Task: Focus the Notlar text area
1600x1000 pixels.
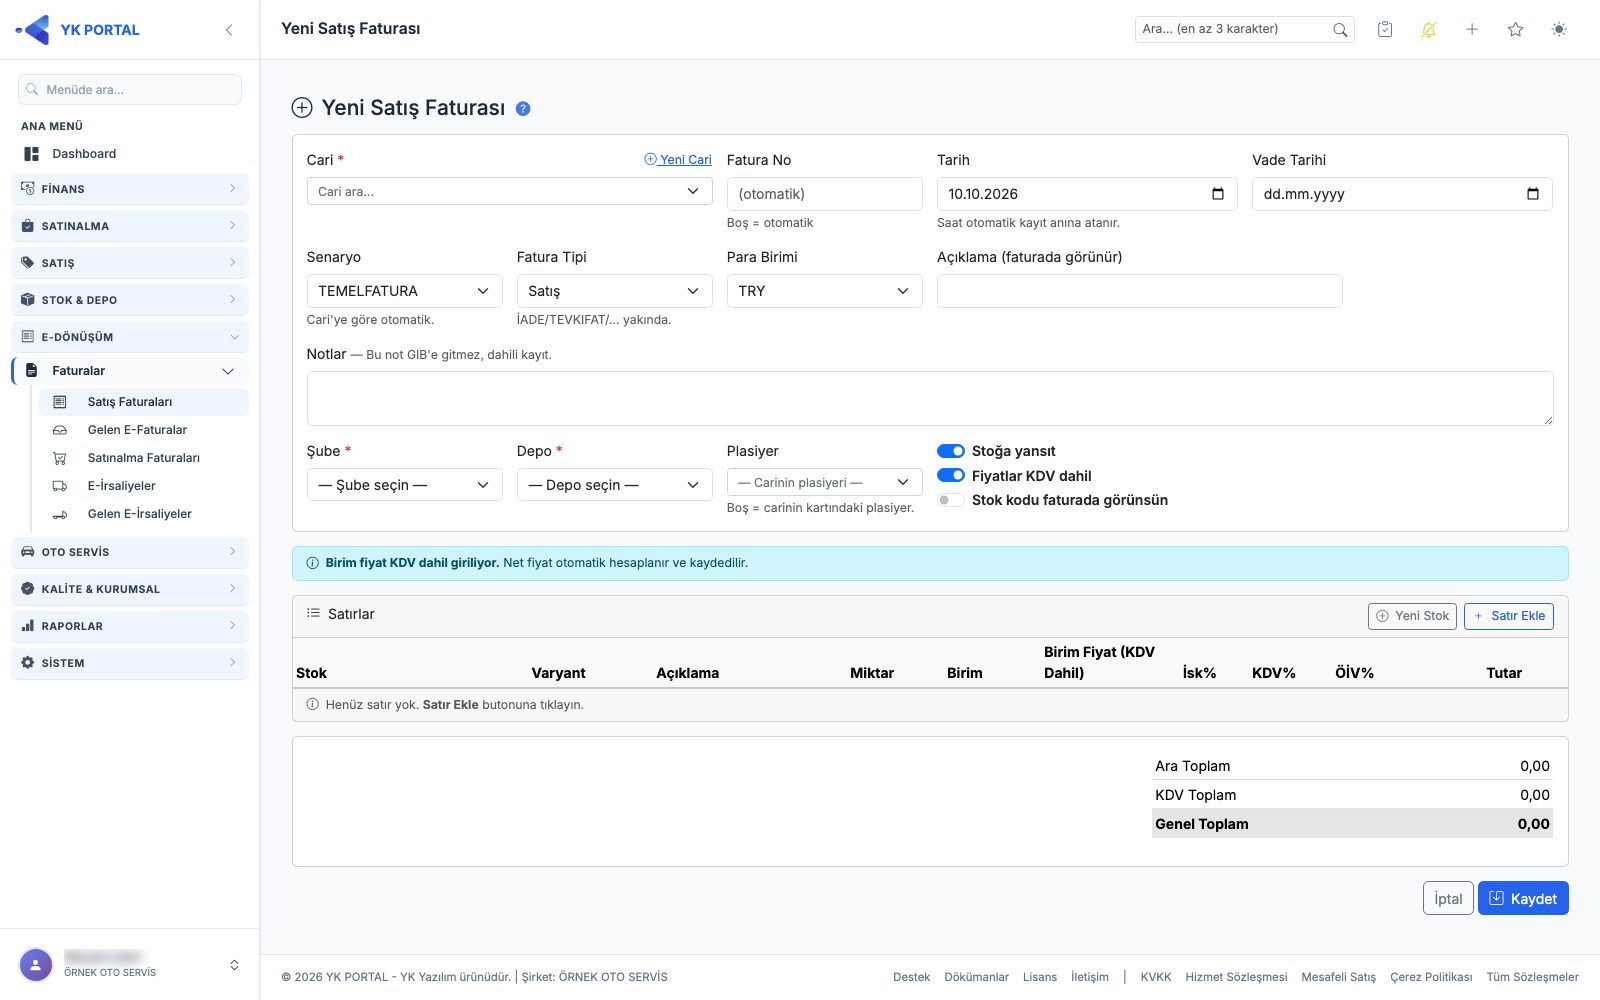Action: (x=930, y=398)
